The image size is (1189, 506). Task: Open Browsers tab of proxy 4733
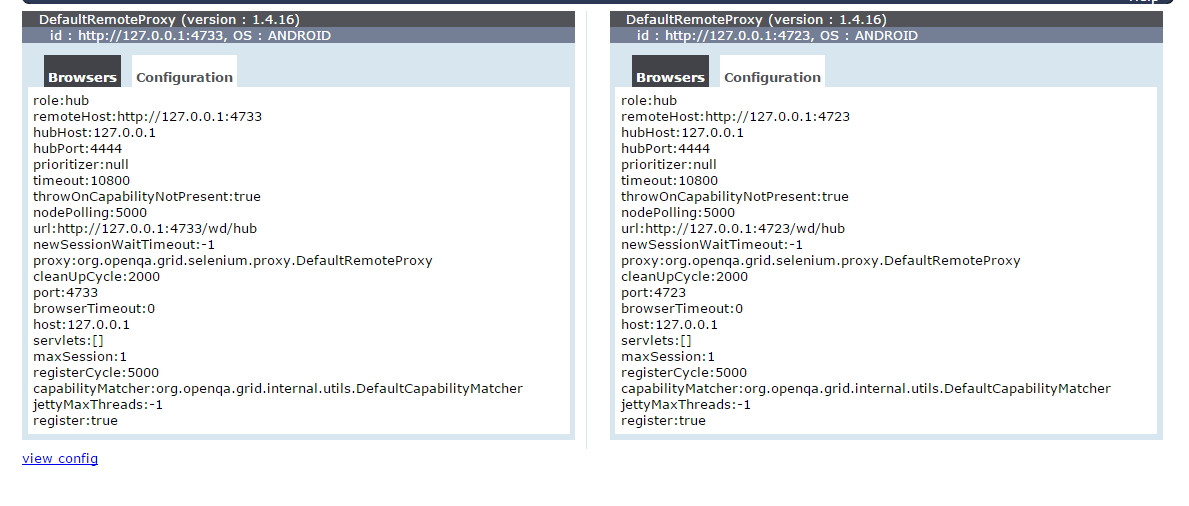tap(82, 71)
